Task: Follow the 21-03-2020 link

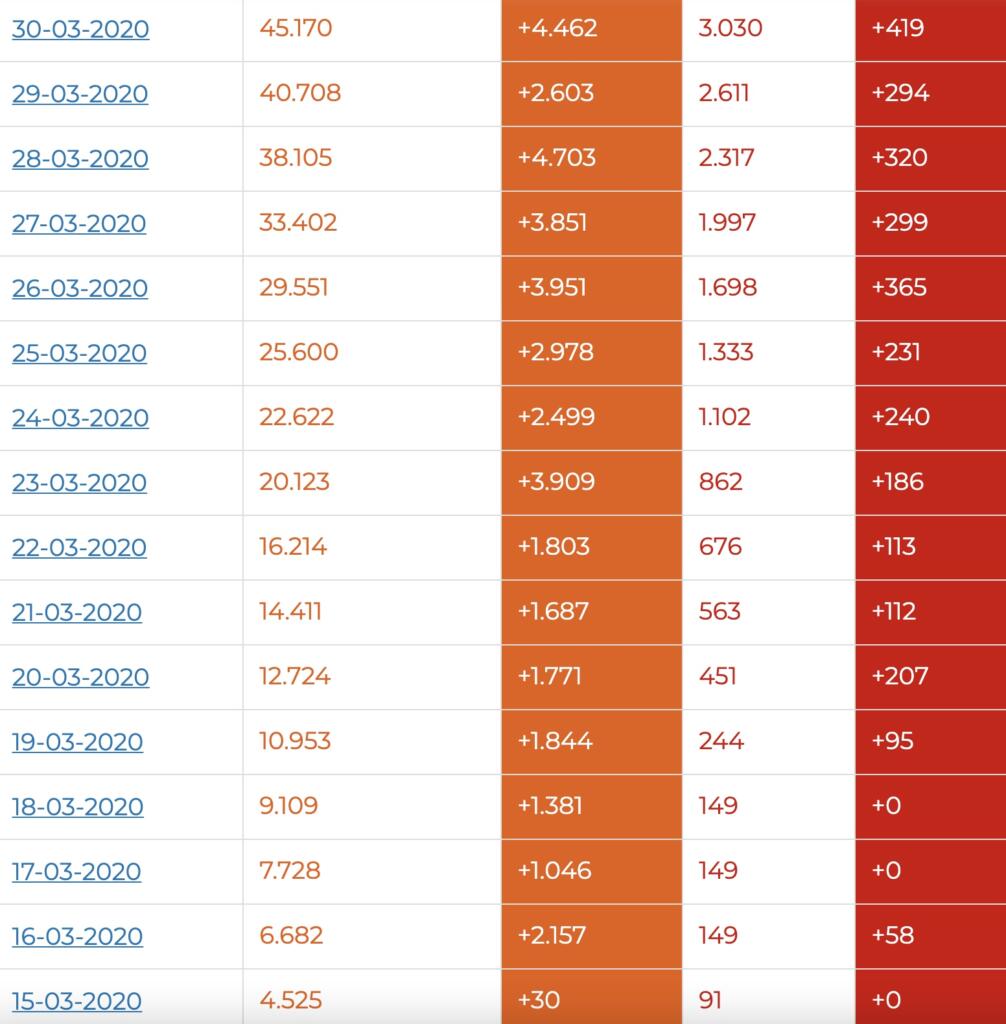Action: pos(77,612)
